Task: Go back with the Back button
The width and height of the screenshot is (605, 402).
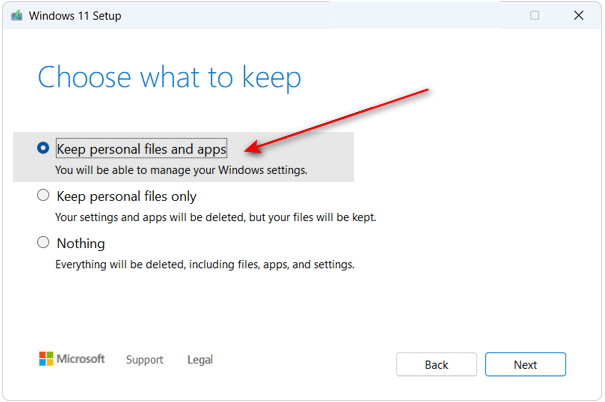Action: 436,364
